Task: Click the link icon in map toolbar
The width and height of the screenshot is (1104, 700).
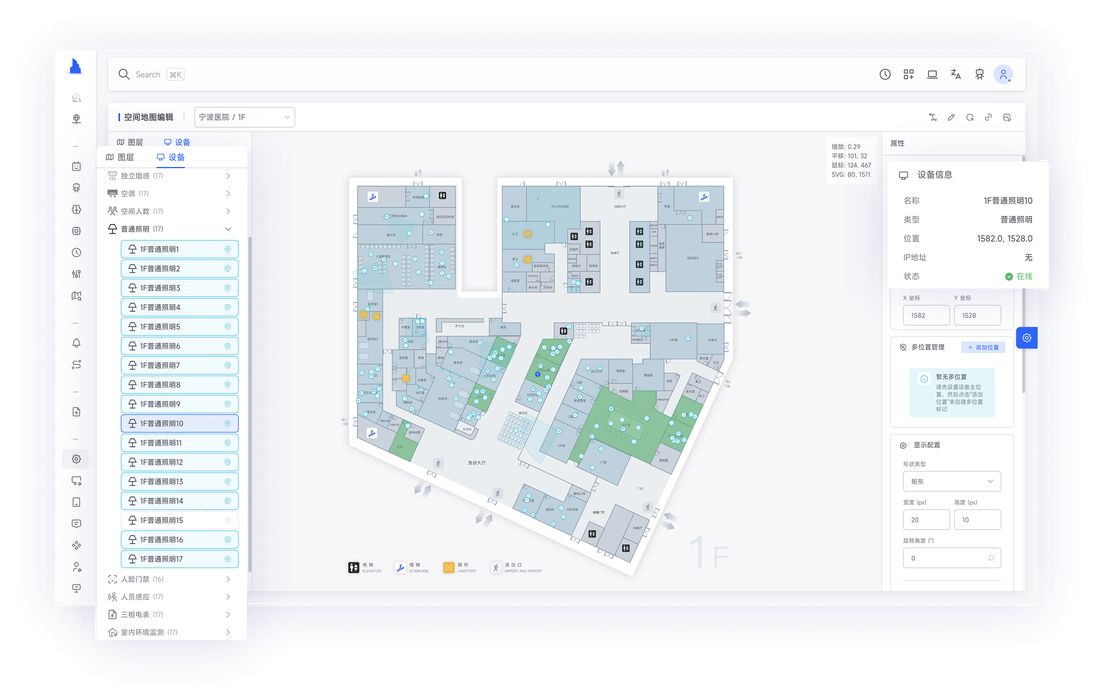Action: pyautogui.click(x=988, y=117)
